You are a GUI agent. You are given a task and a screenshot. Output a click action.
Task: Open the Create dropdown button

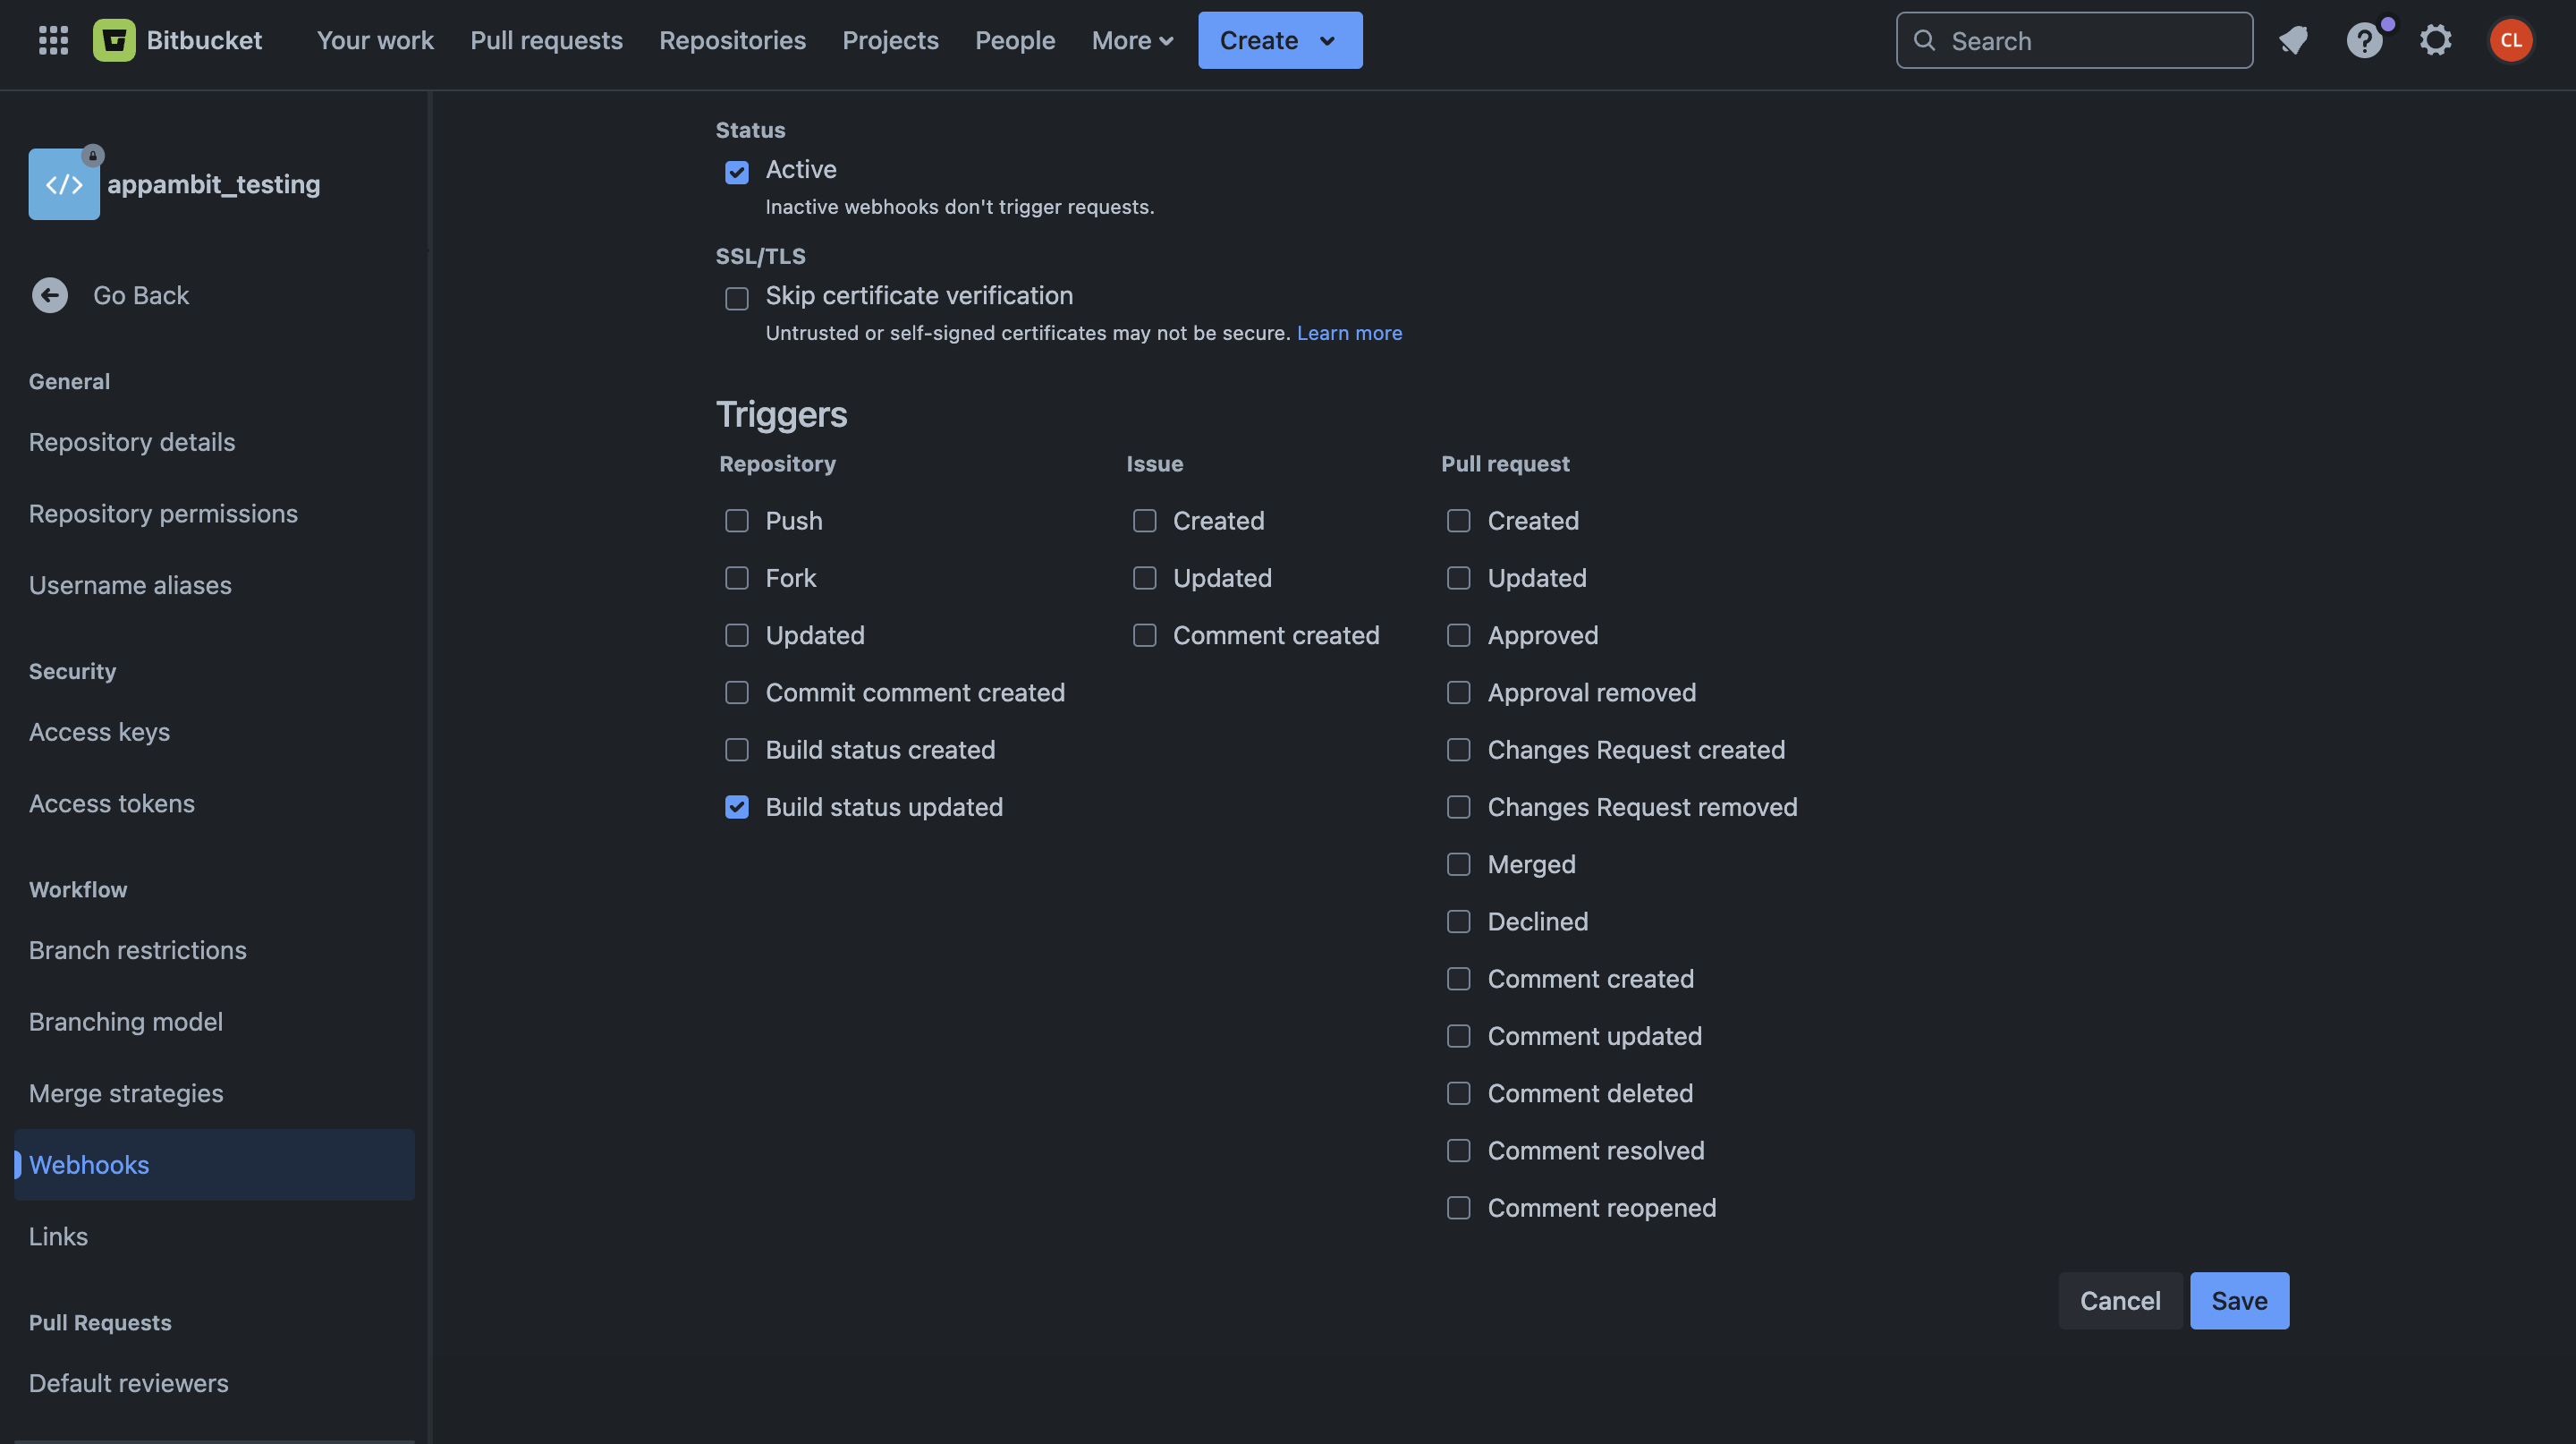[x=1280, y=40]
